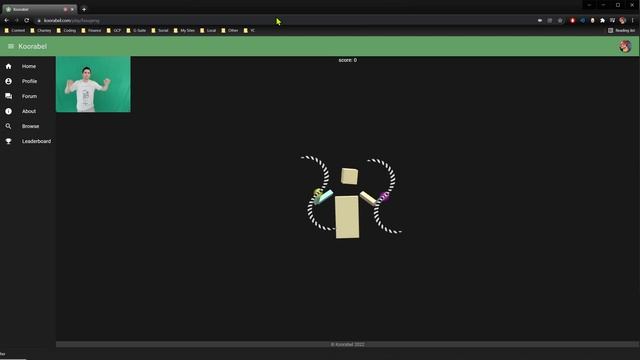
Task: Open the GCP bookmarks folder
Action: click(x=114, y=31)
